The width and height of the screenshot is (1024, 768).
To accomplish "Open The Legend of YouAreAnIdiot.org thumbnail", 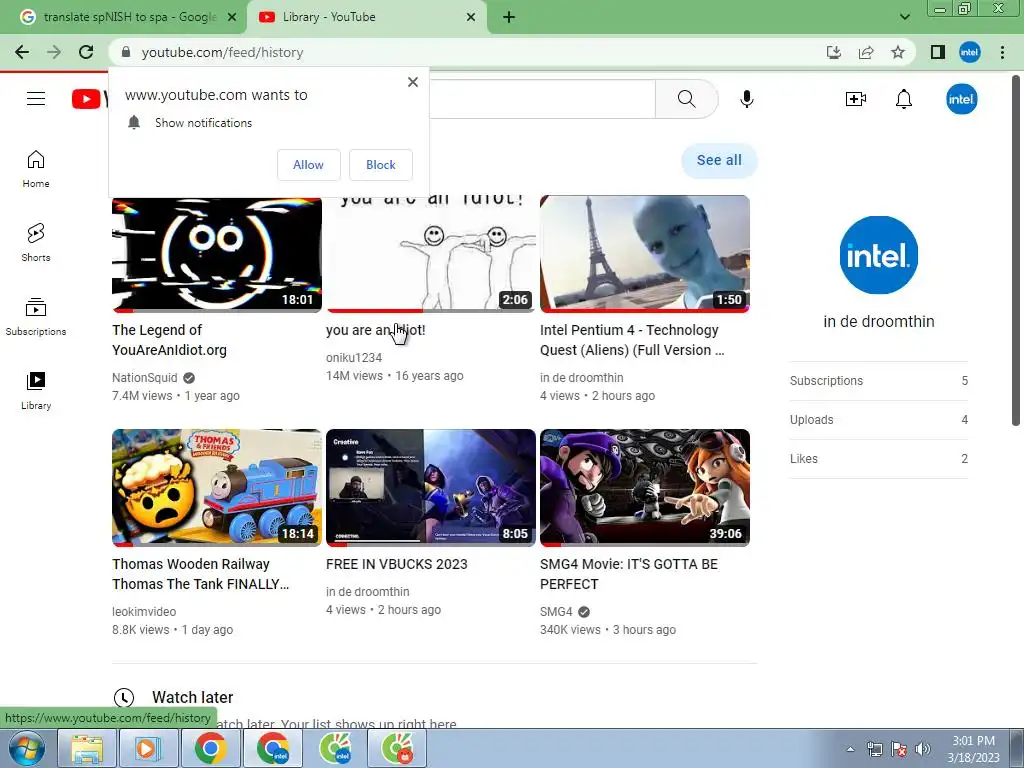I will [217, 255].
